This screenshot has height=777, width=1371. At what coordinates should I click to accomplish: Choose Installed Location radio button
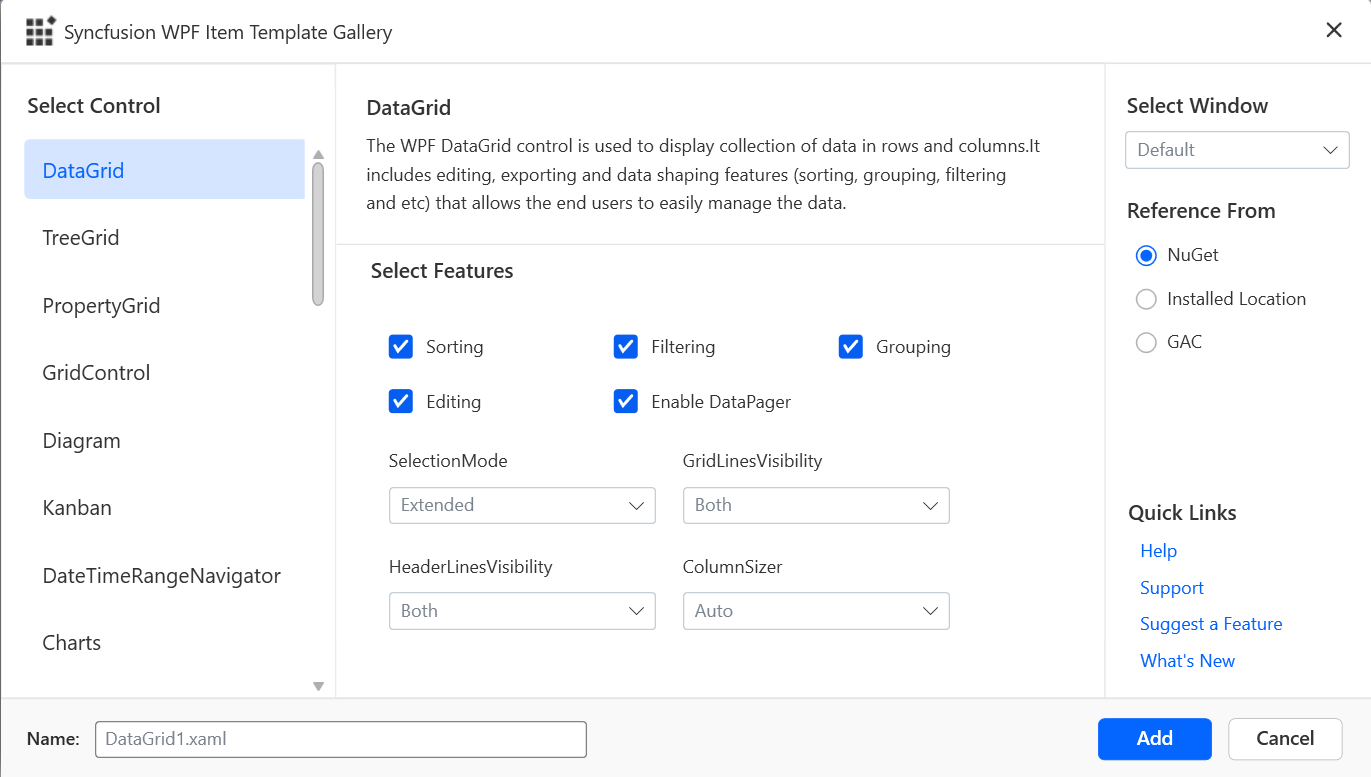(x=1146, y=299)
